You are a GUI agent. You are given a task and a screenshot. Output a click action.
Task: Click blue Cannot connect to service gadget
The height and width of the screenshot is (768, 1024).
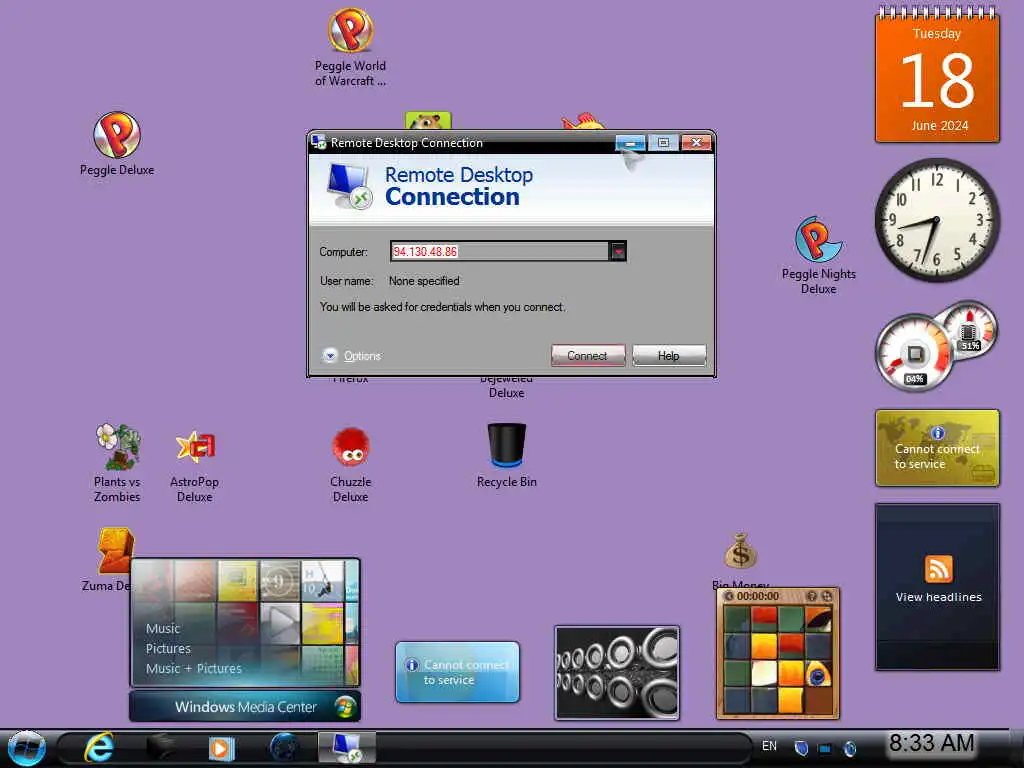tap(457, 672)
